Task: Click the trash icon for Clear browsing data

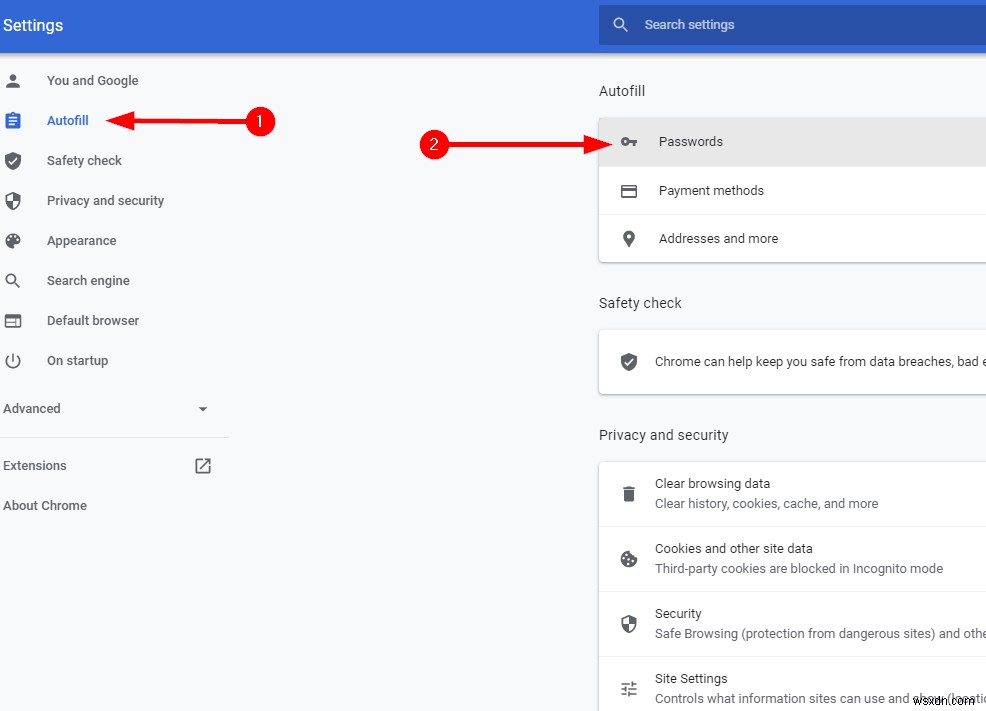Action: point(629,494)
